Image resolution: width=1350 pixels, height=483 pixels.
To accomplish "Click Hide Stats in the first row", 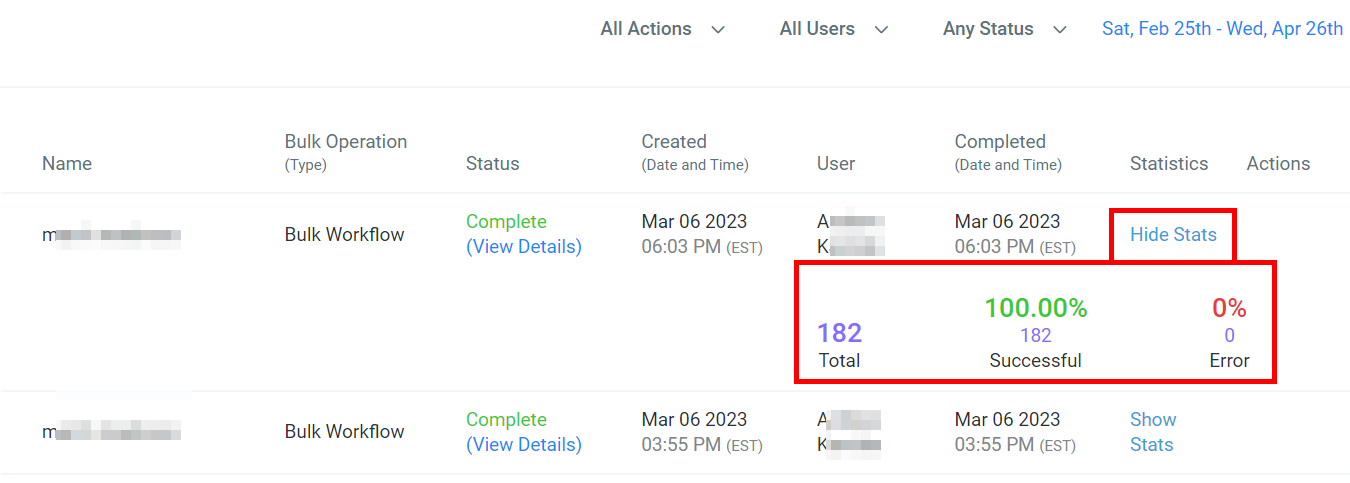I will 1173,235.
